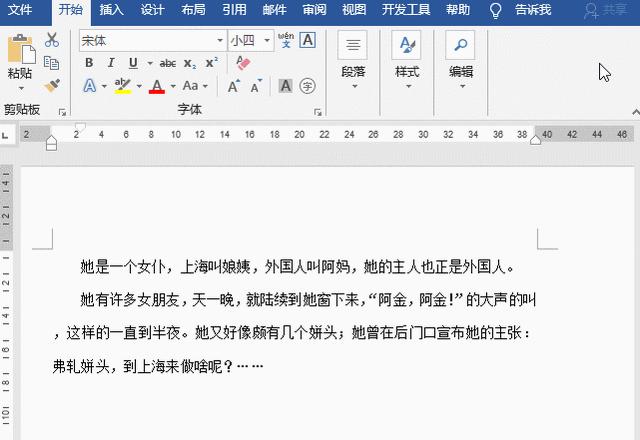Viewport: 640px width, 440px height.
Task: Toggle subscript formatting
Action: click(189, 63)
